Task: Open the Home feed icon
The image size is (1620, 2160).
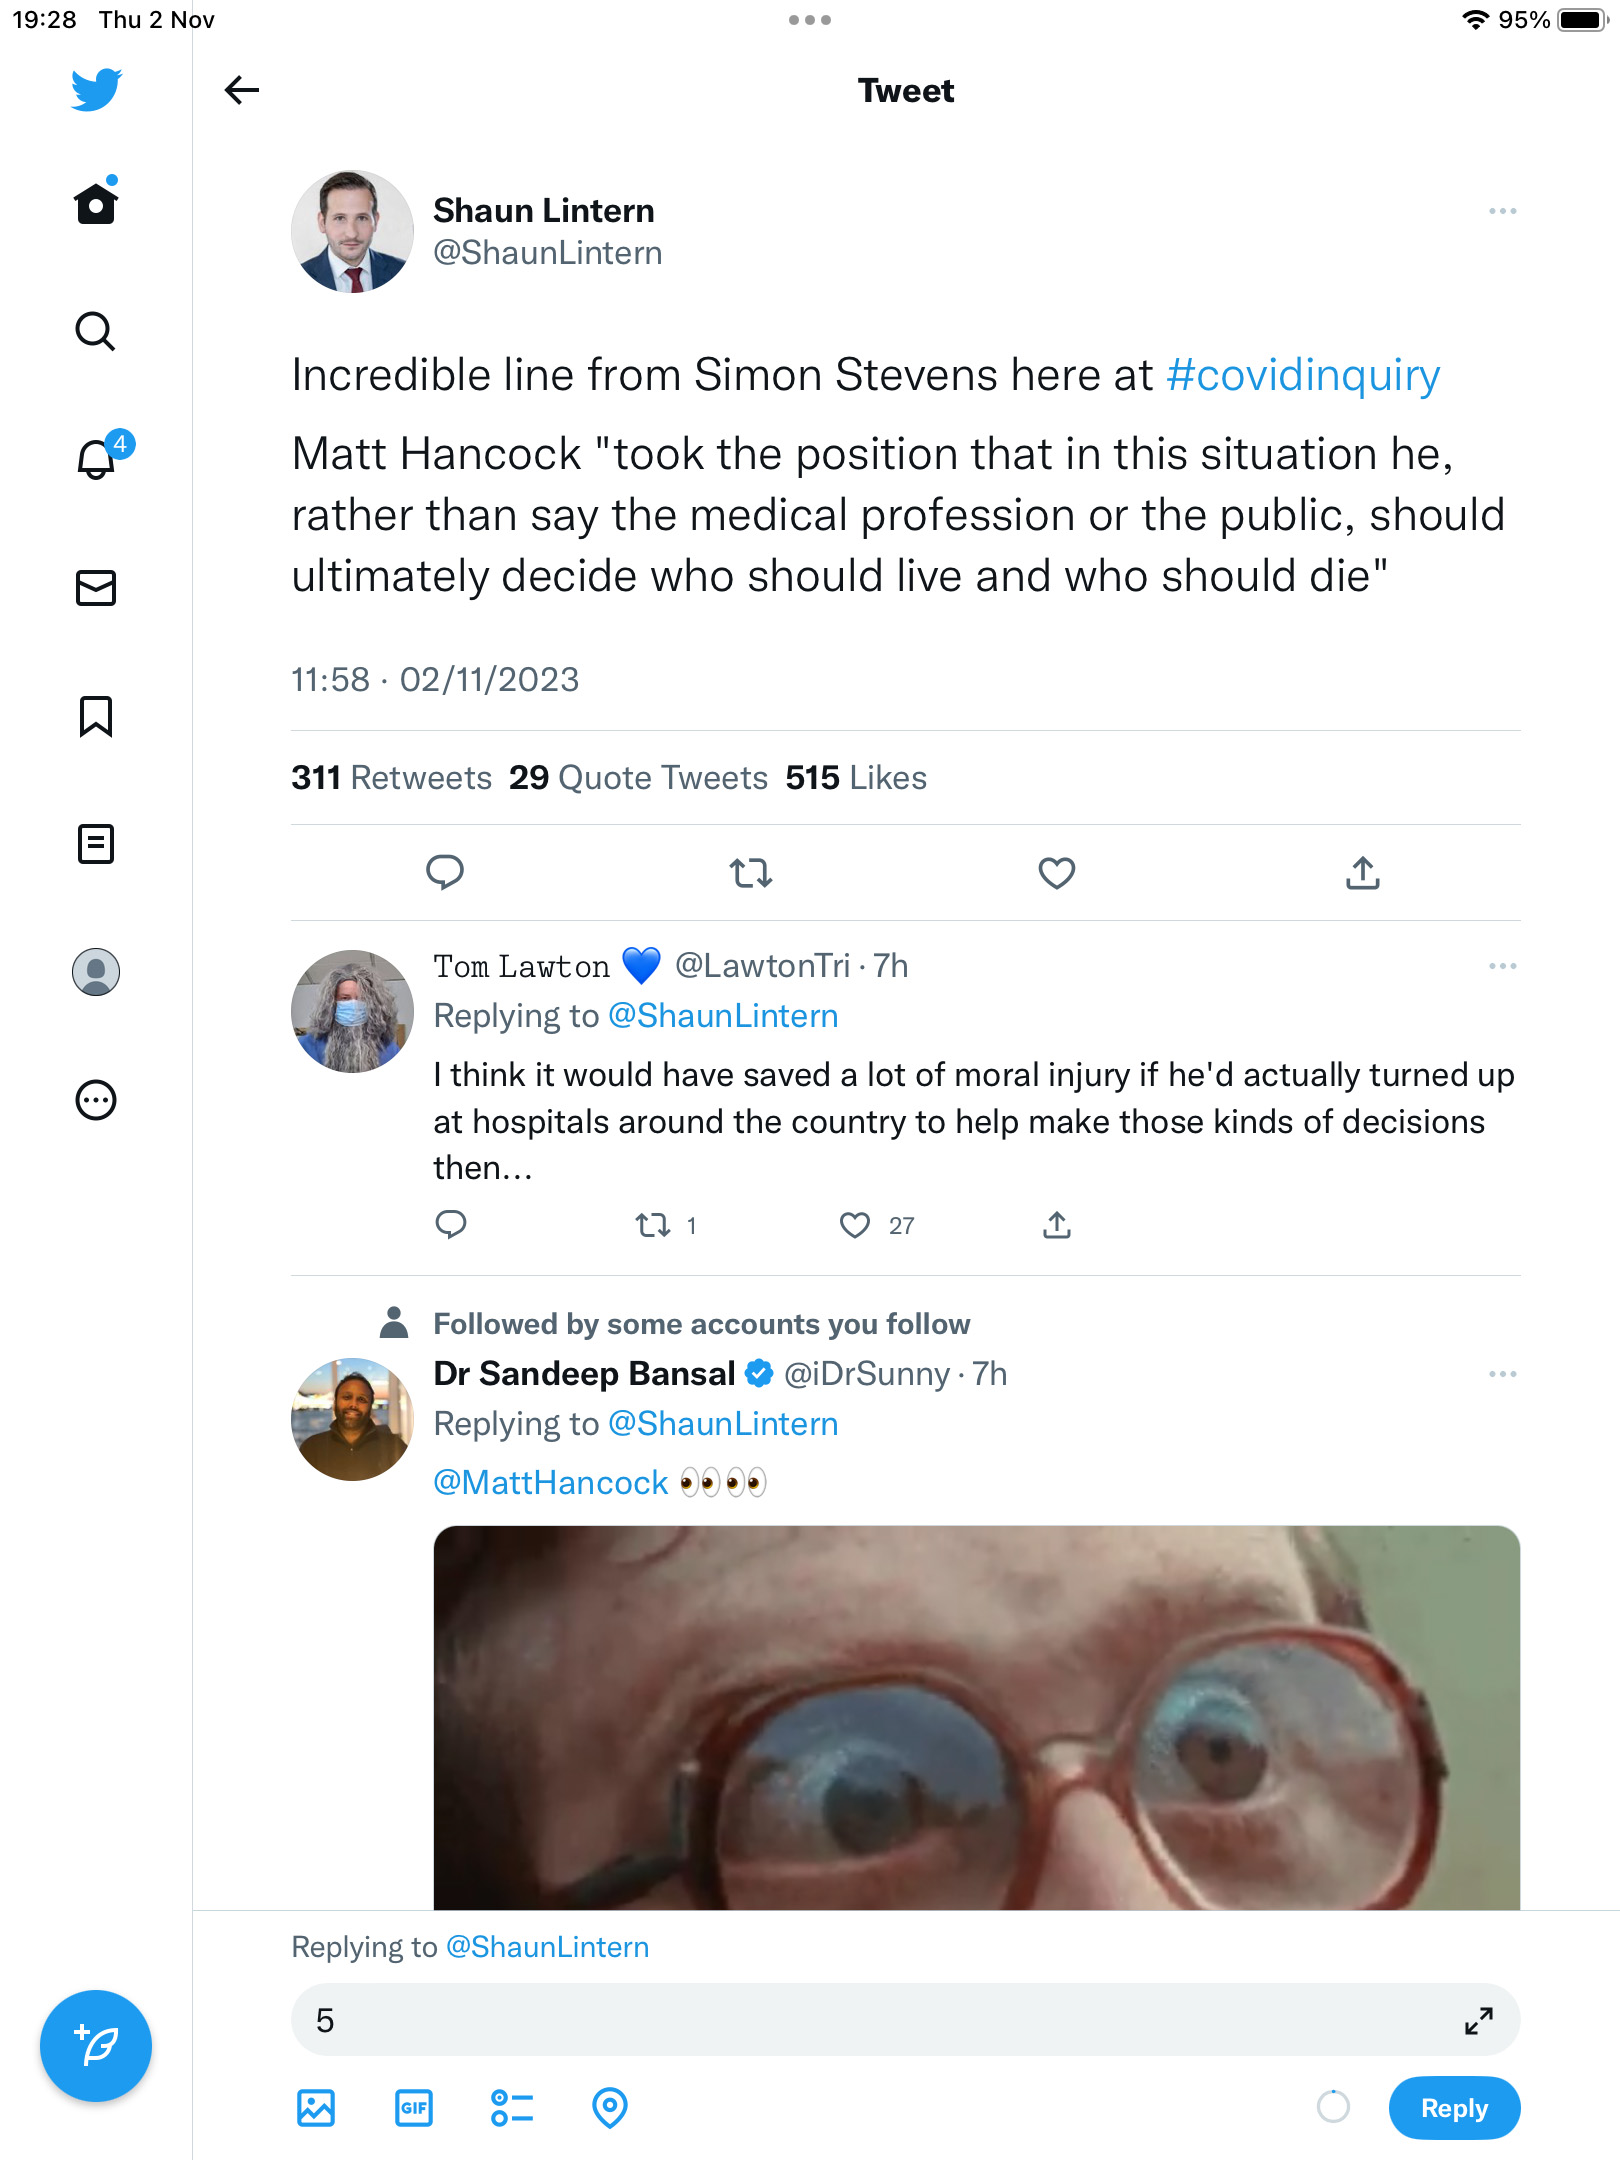Action: 96,203
